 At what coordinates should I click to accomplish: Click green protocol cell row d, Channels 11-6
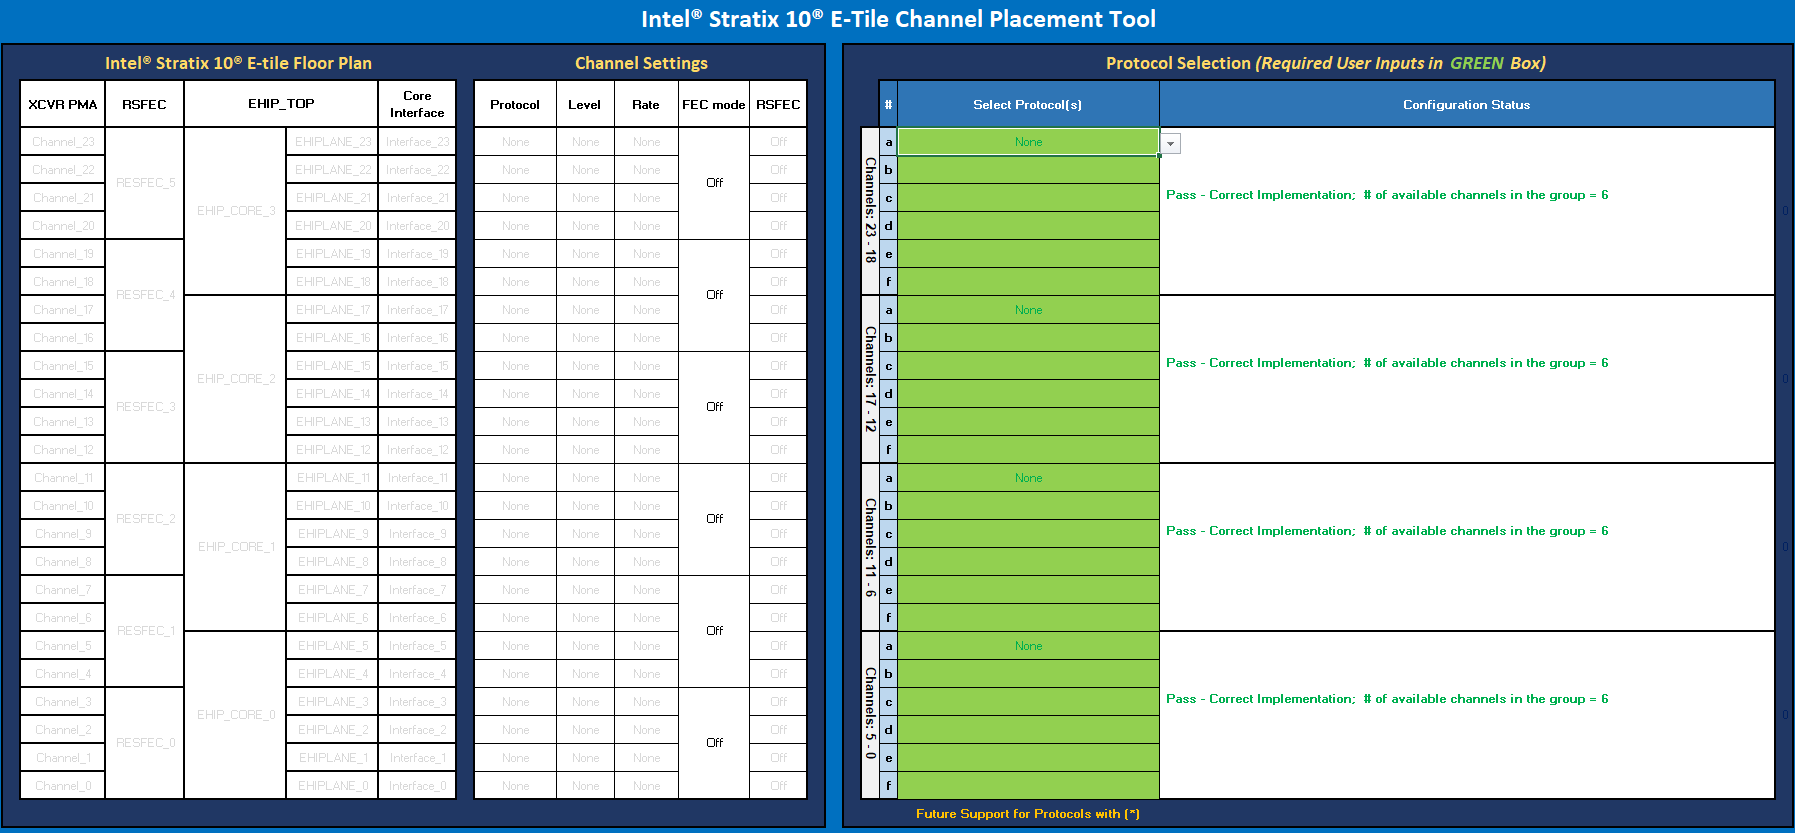1028,562
